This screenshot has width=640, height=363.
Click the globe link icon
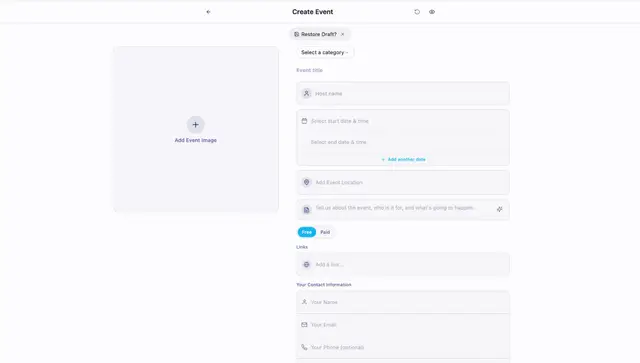307,265
